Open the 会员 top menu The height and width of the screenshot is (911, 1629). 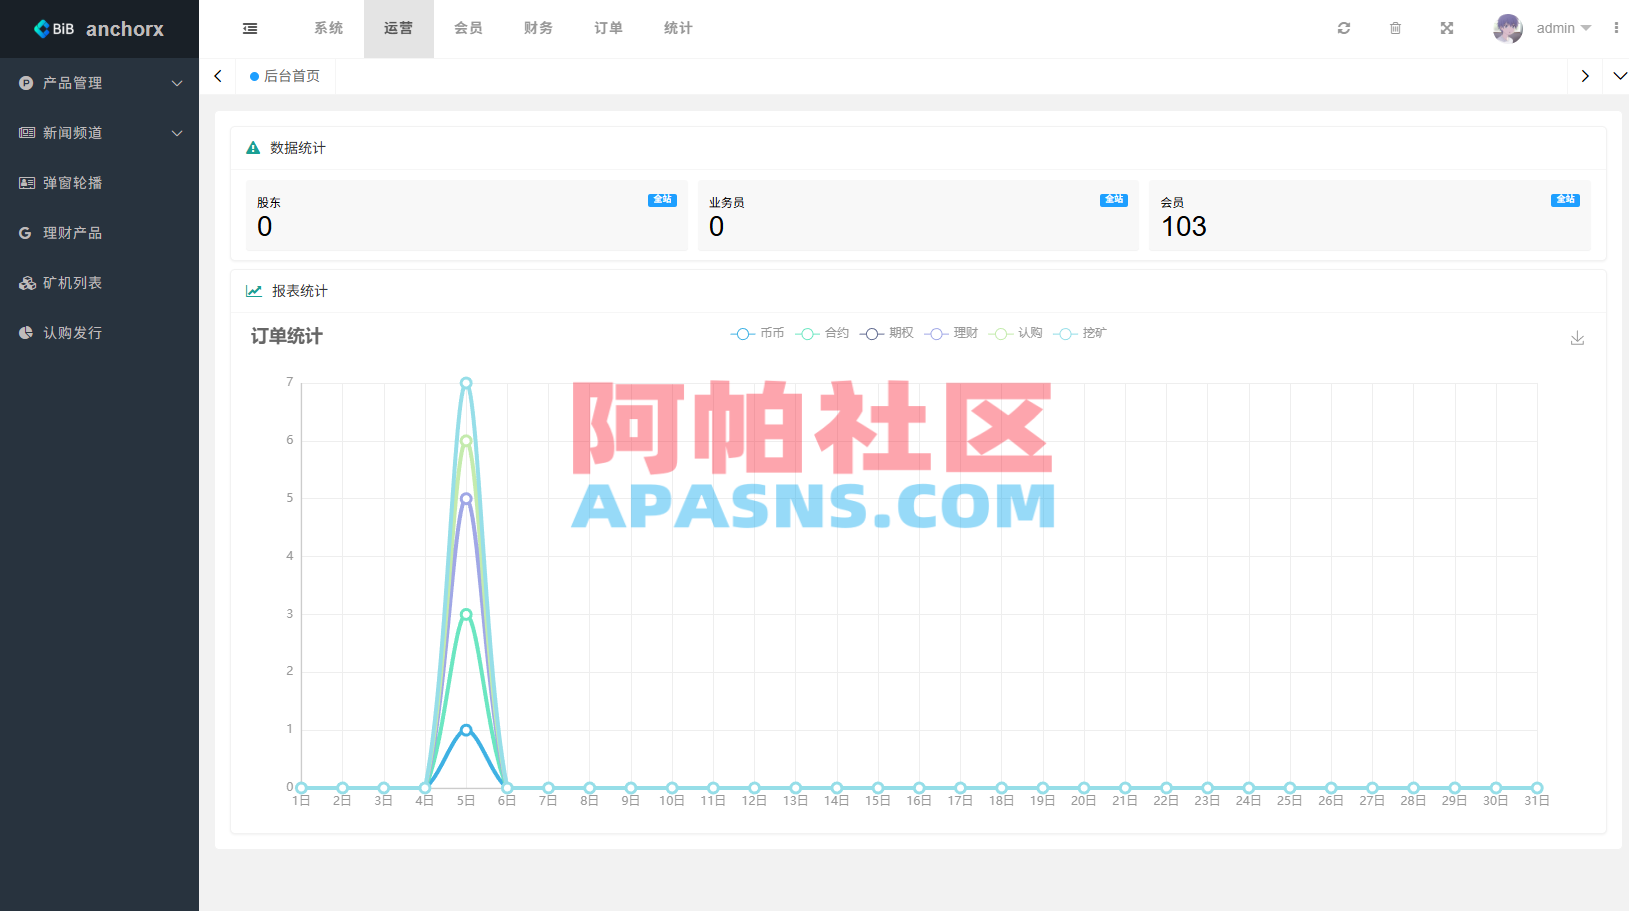468,28
